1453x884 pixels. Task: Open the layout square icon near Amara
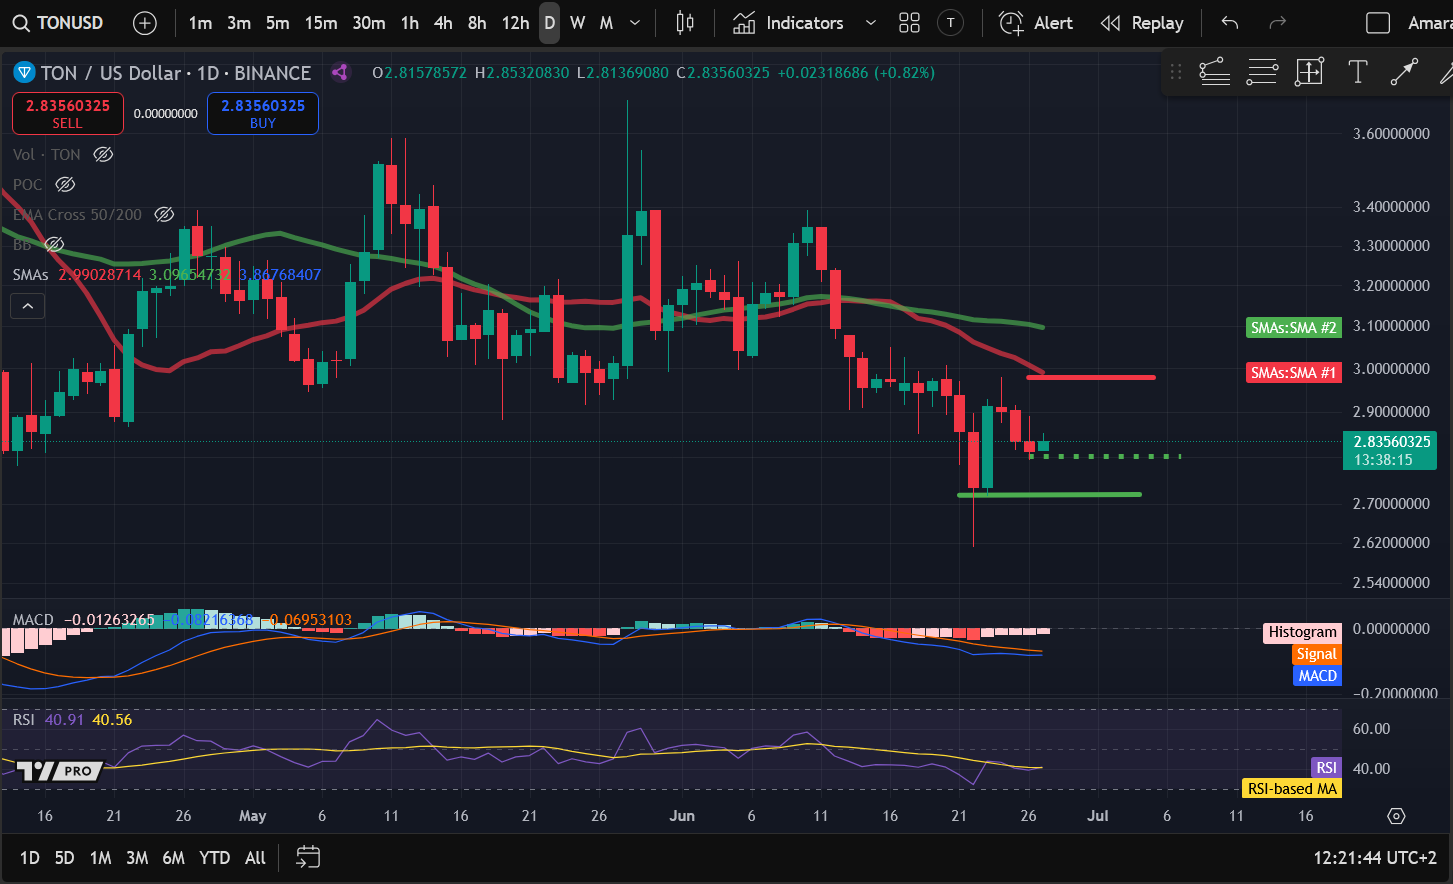(x=1378, y=23)
